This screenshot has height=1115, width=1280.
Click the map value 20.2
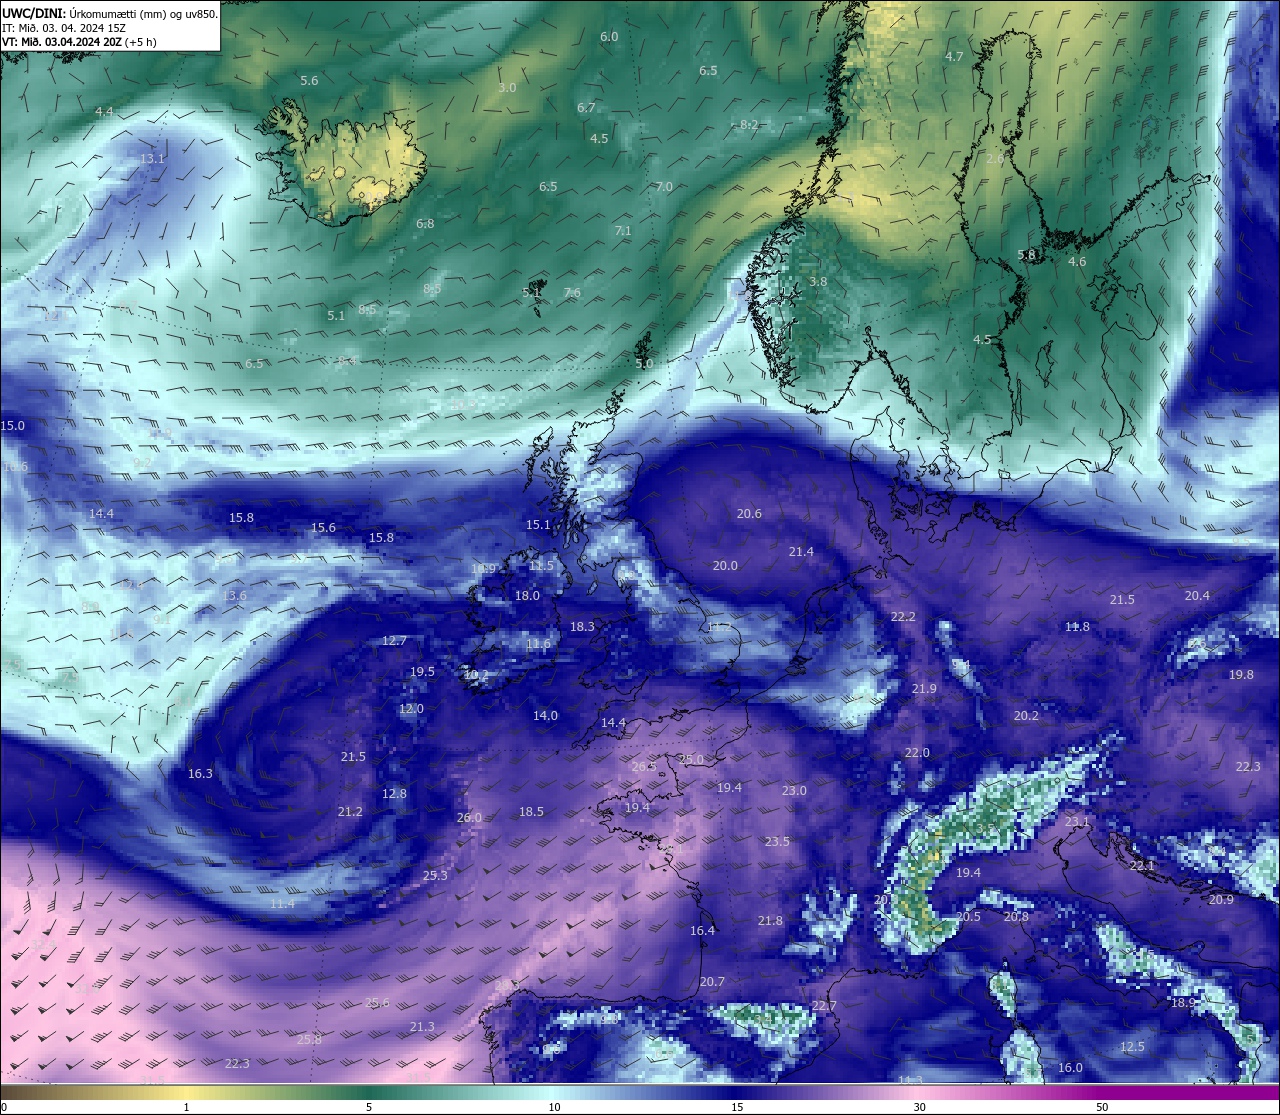[1026, 715]
